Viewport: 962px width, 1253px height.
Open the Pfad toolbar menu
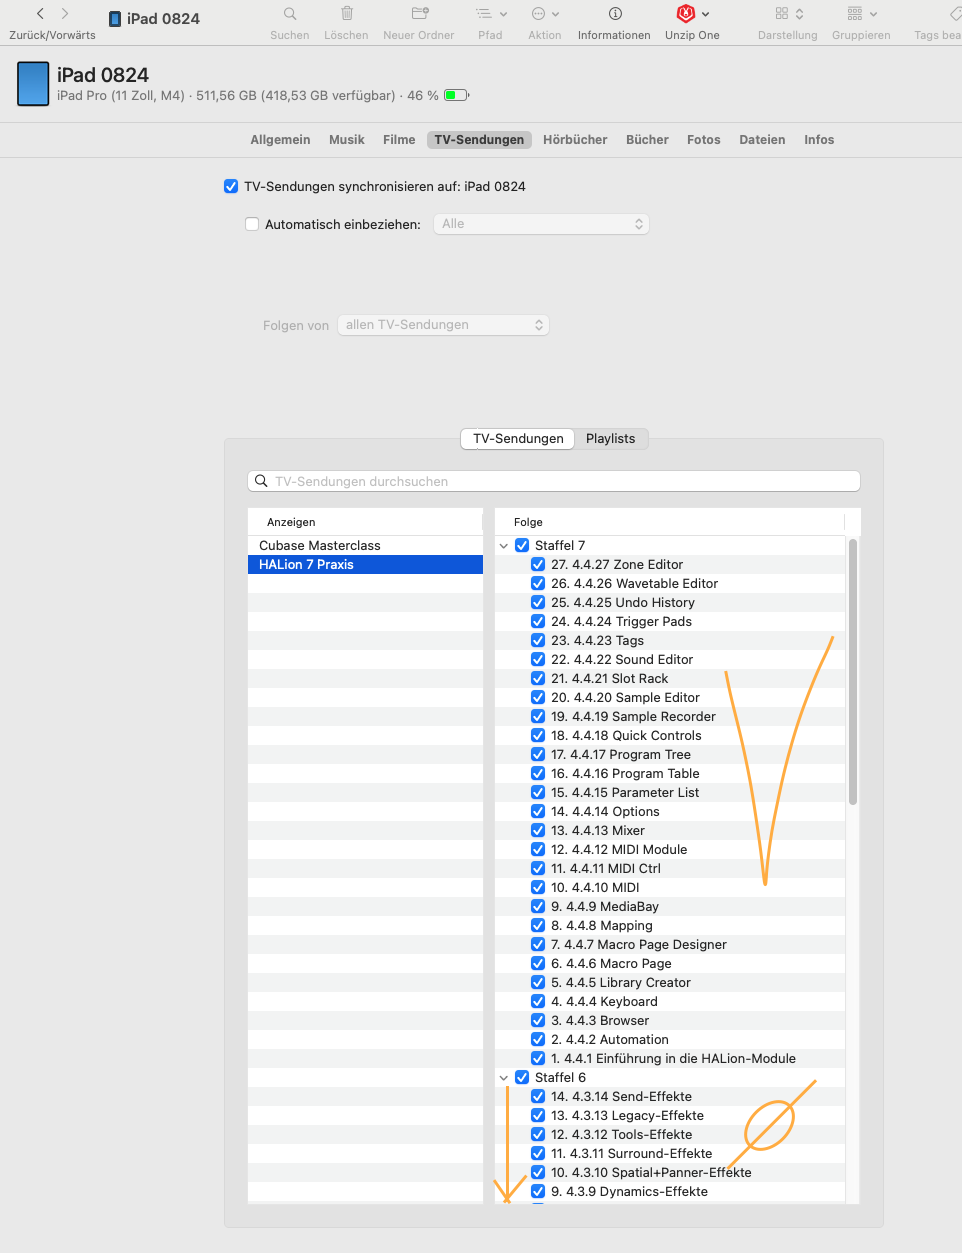[x=491, y=14]
